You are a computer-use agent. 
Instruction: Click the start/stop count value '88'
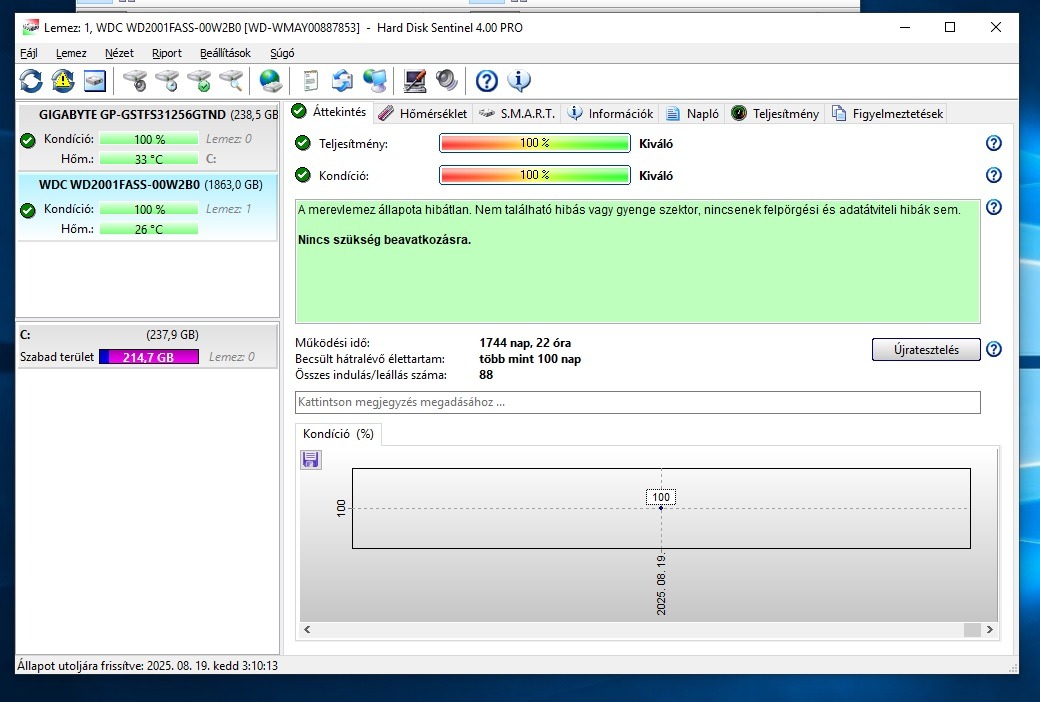486,375
